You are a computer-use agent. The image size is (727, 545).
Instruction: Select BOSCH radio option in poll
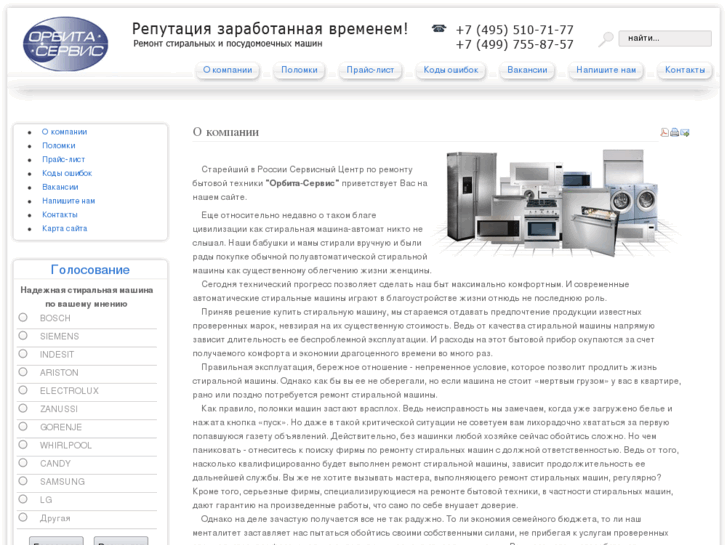point(23,317)
